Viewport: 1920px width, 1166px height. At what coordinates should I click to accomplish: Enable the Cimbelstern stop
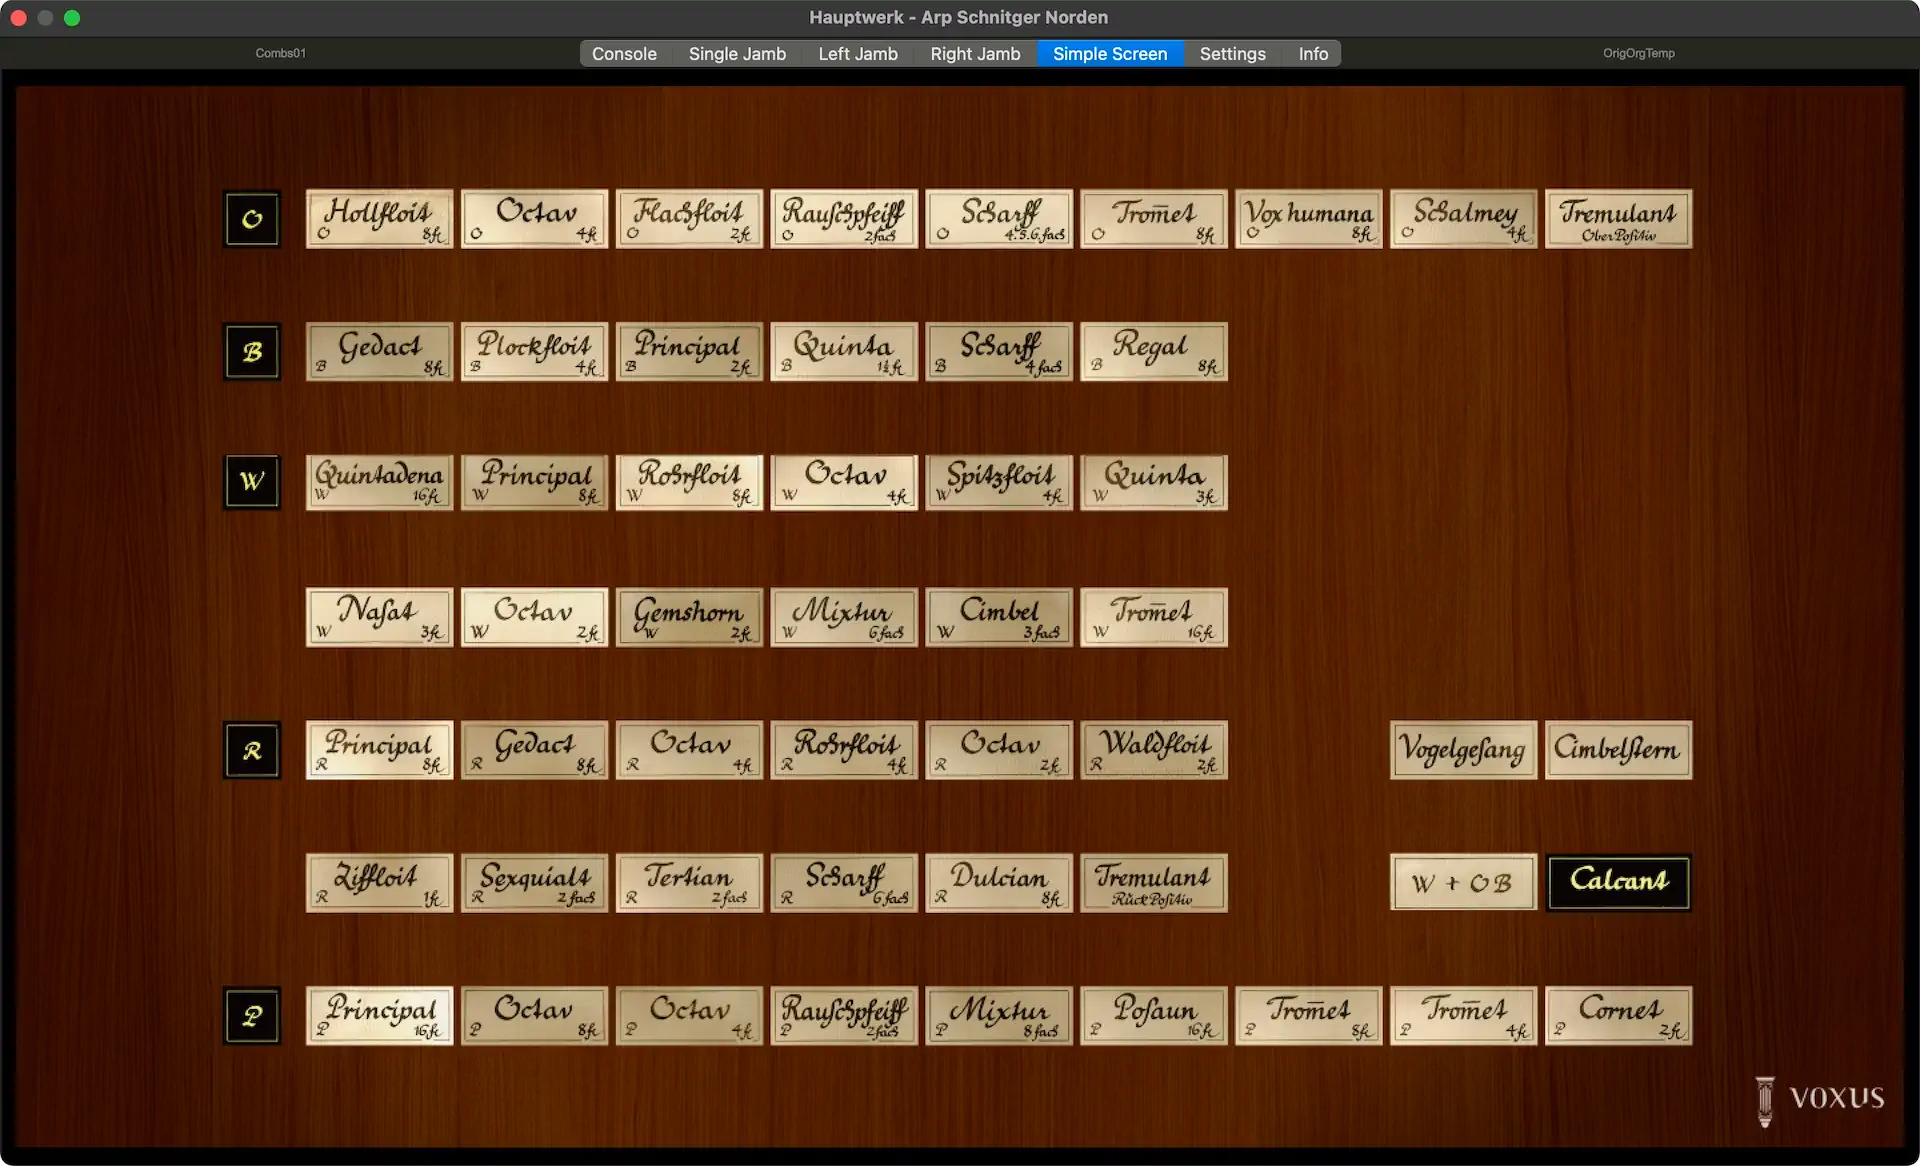pyautogui.click(x=1618, y=750)
